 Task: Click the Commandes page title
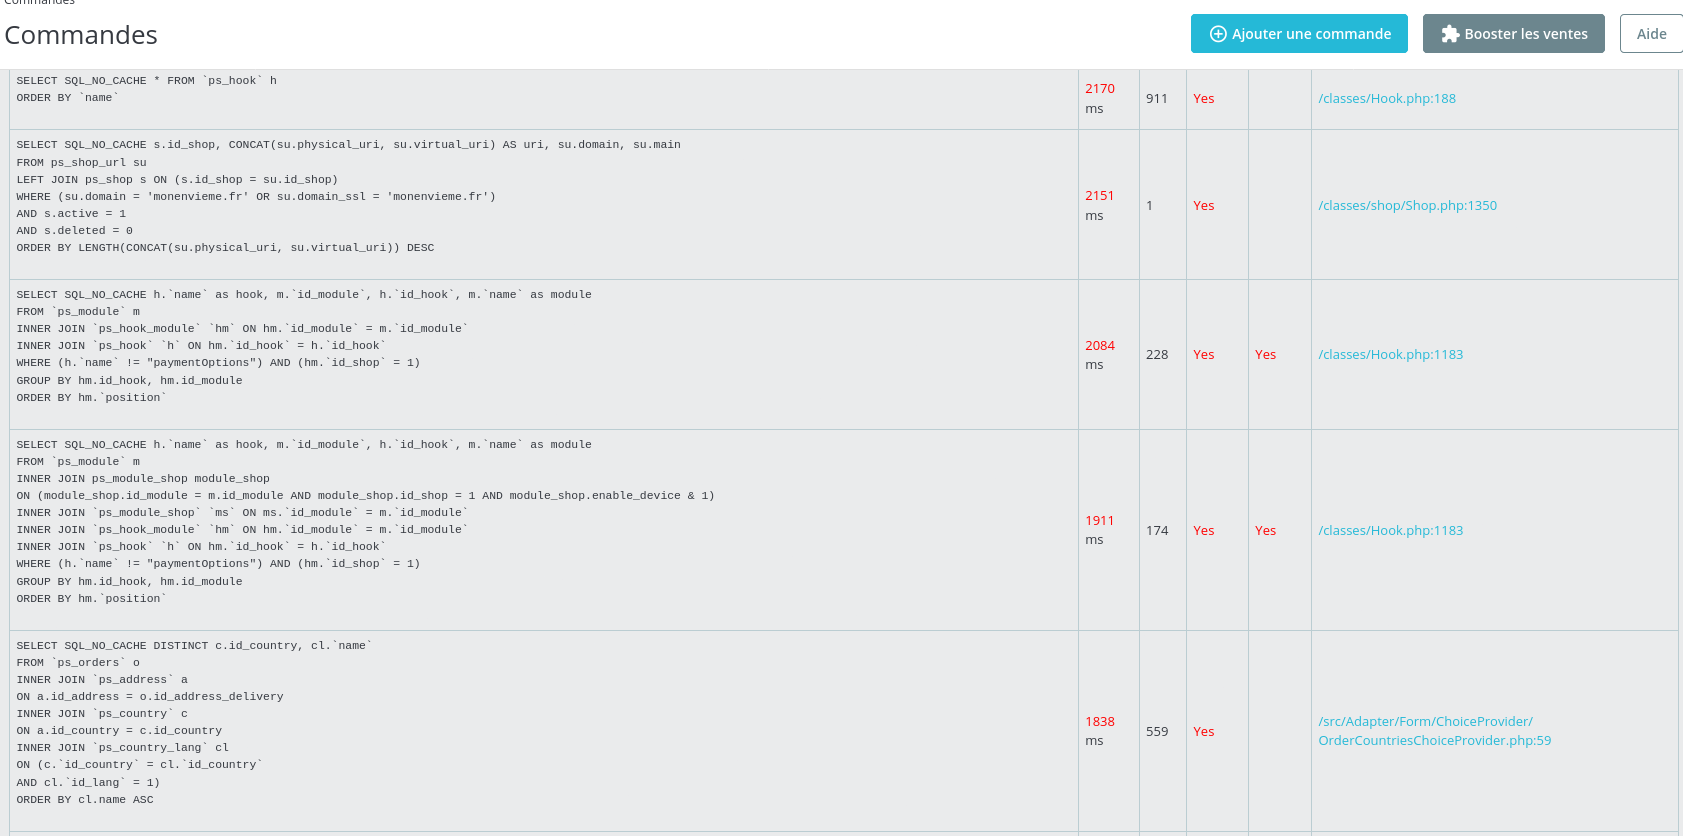pyautogui.click(x=81, y=35)
